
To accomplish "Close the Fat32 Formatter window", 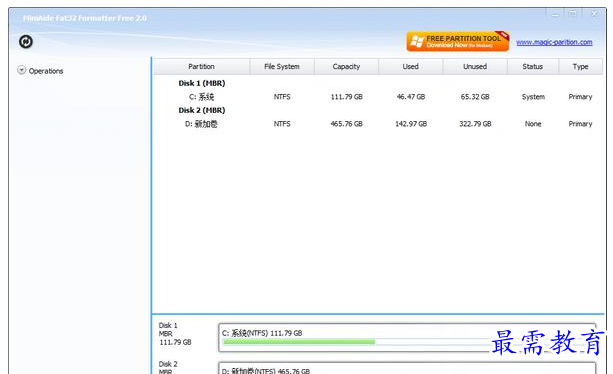I will 594,14.
